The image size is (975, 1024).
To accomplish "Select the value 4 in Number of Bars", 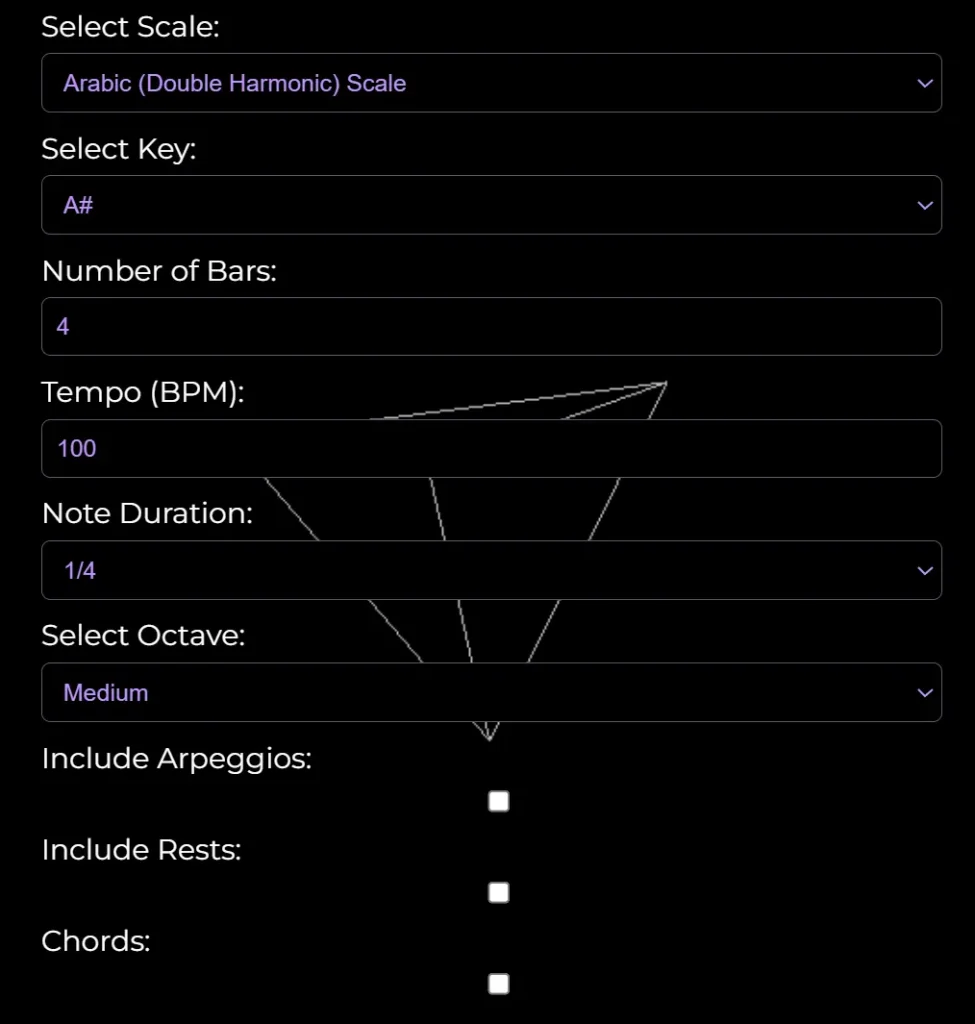I will [62, 326].
